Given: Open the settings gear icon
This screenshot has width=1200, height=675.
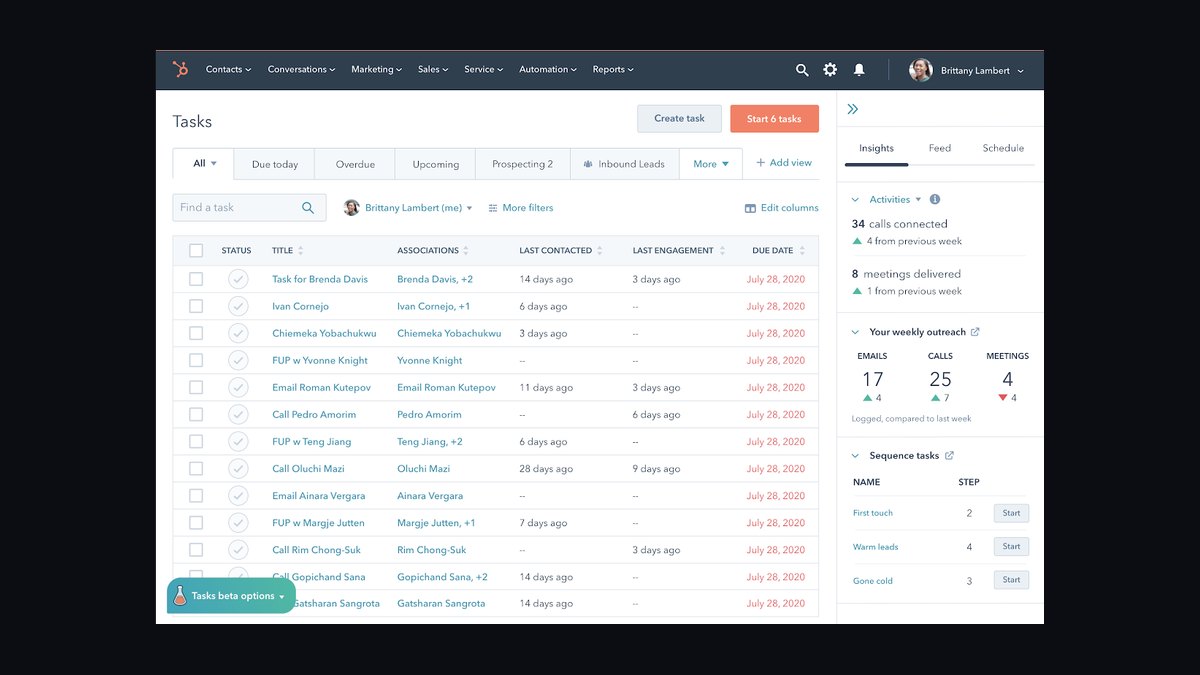Looking at the screenshot, I should pyautogui.click(x=830, y=70).
